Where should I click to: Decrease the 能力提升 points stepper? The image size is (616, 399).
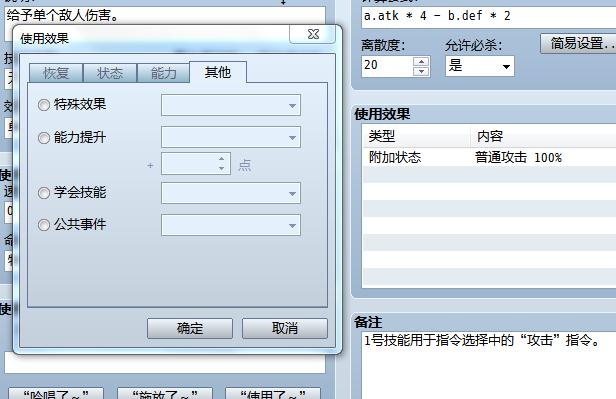point(222,169)
